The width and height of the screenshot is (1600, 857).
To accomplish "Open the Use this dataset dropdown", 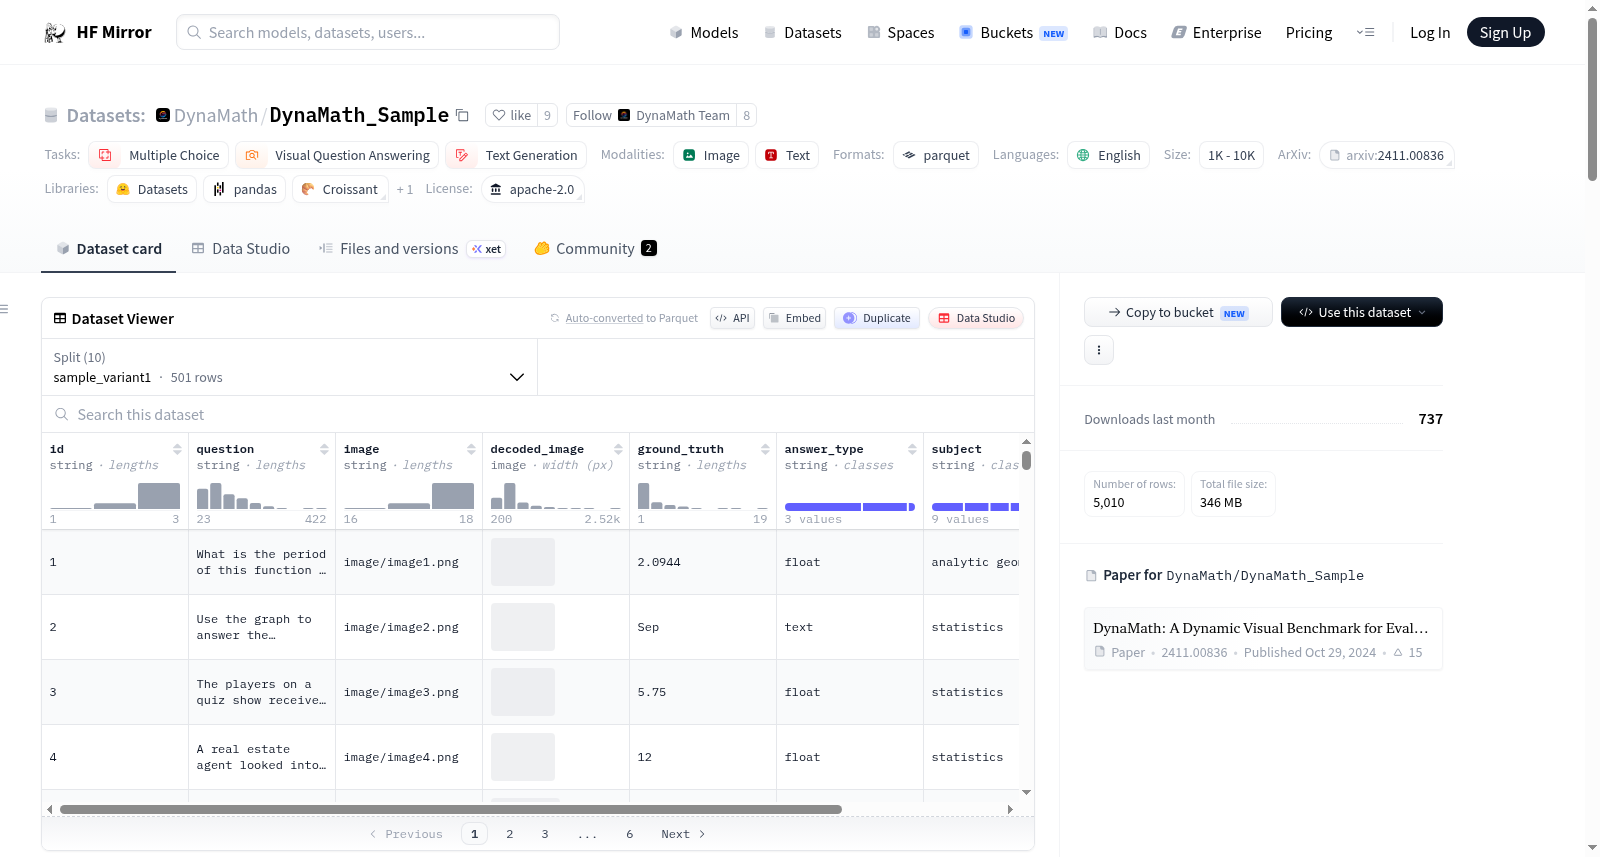I will click(1362, 312).
